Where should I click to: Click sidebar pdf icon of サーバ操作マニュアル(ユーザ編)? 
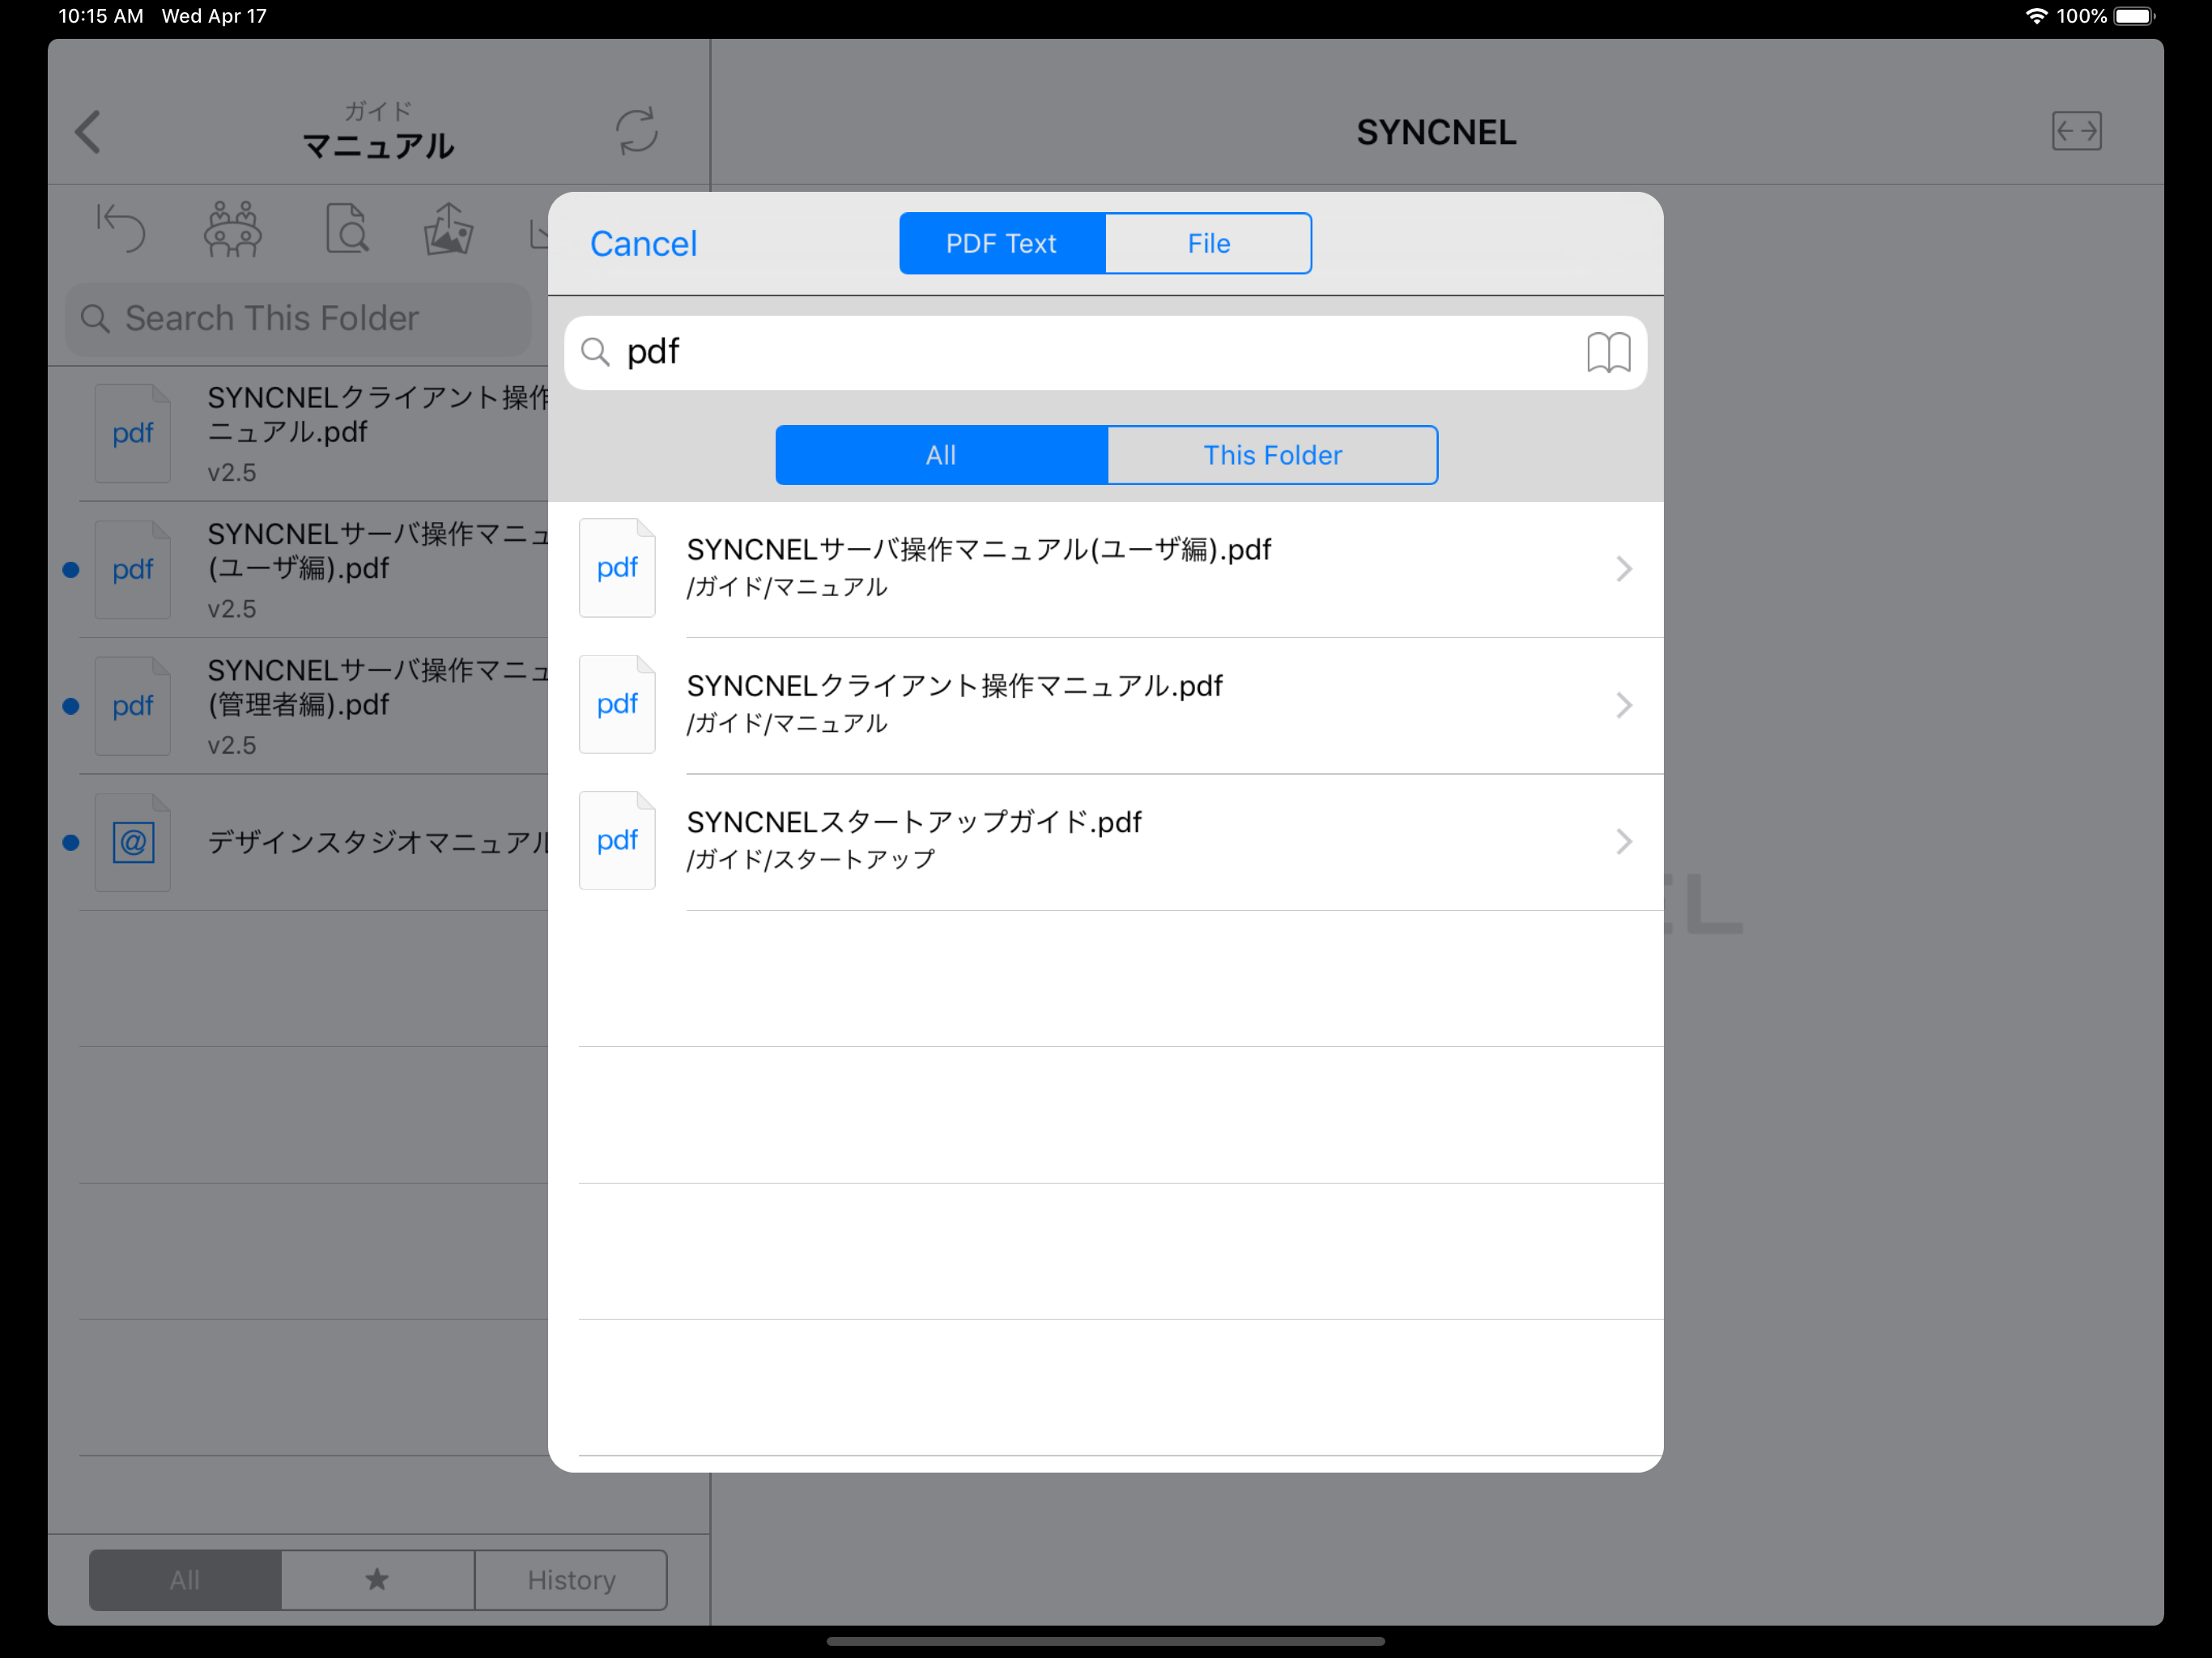pos(133,569)
